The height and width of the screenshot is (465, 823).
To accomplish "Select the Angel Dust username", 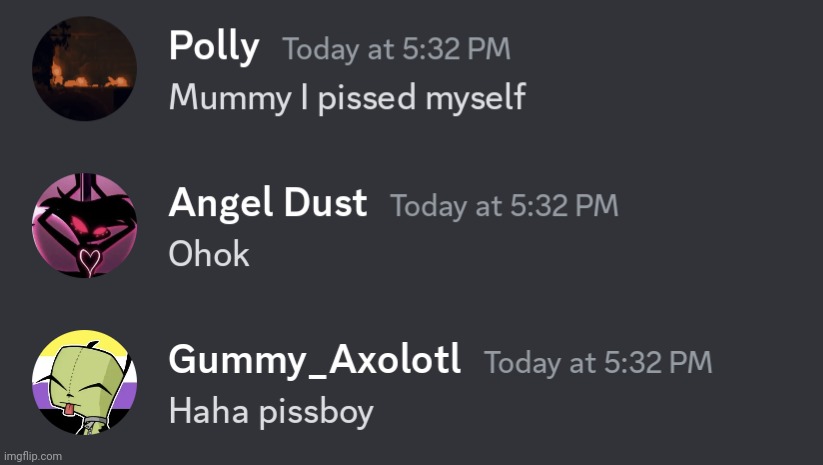I will (267, 203).
